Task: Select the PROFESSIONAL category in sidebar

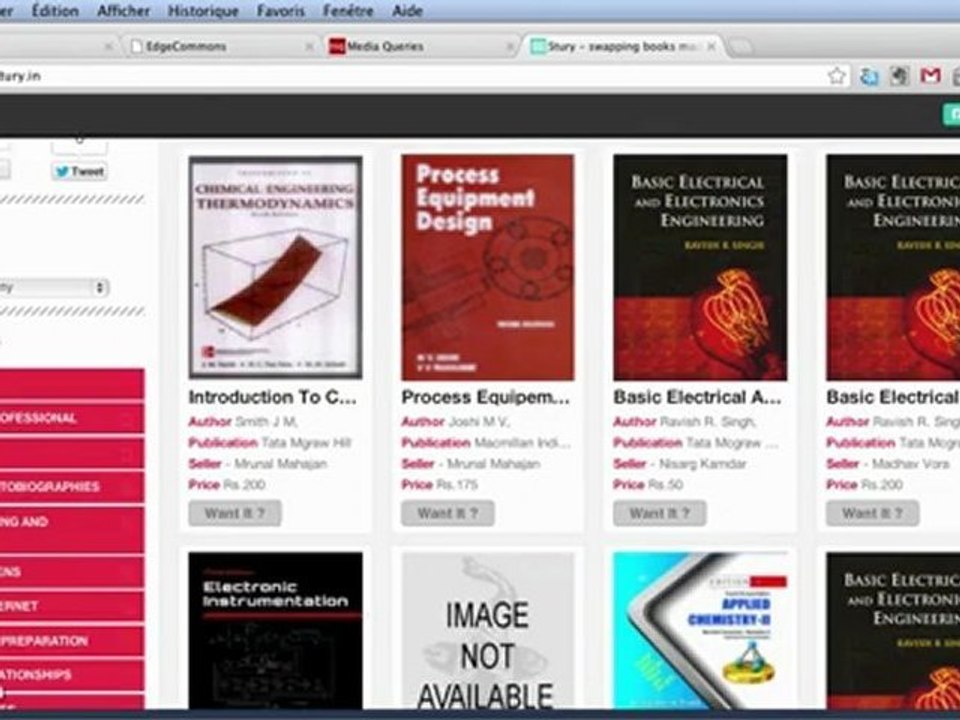Action: (x=72, y=418)
